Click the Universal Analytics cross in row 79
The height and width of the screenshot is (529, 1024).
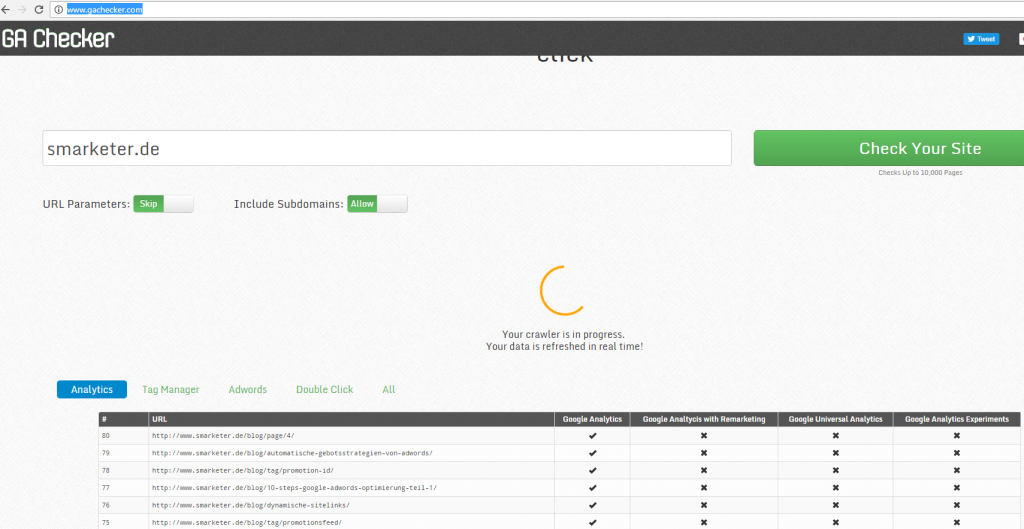(x=835, y=453)
